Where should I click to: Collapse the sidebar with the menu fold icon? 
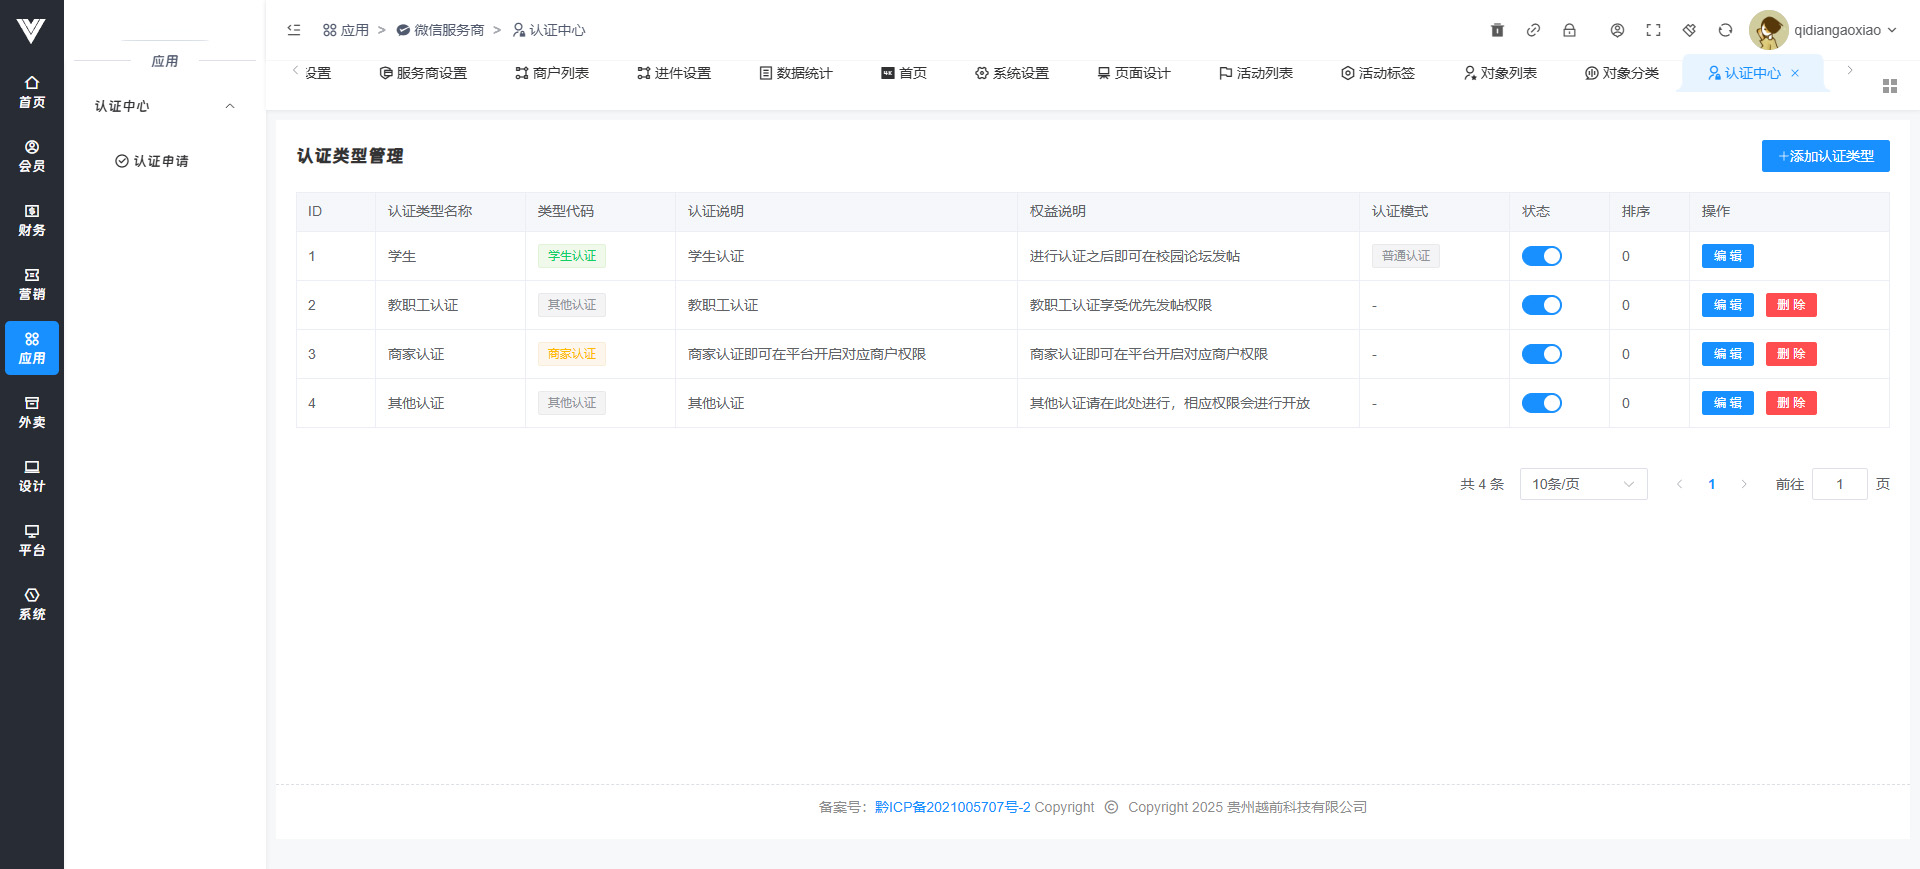(x=294, y=30)
